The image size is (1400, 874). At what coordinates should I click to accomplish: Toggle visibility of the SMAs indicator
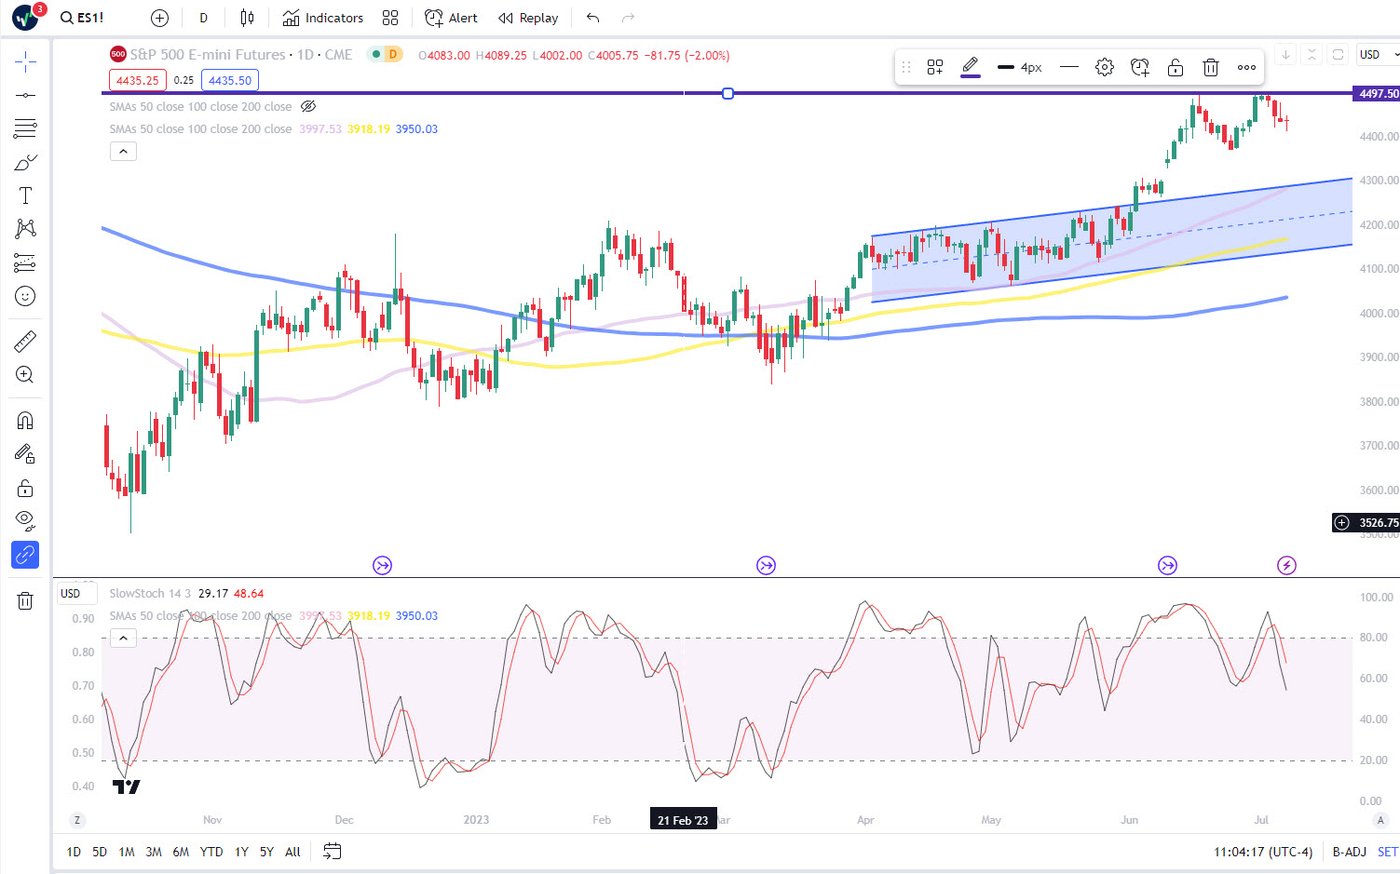[x=308, y=106]
